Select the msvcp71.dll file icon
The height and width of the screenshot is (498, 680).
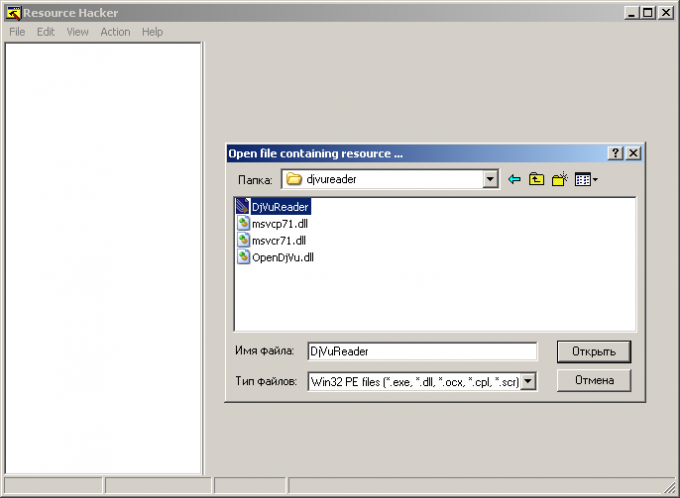(x=243, y=223)
